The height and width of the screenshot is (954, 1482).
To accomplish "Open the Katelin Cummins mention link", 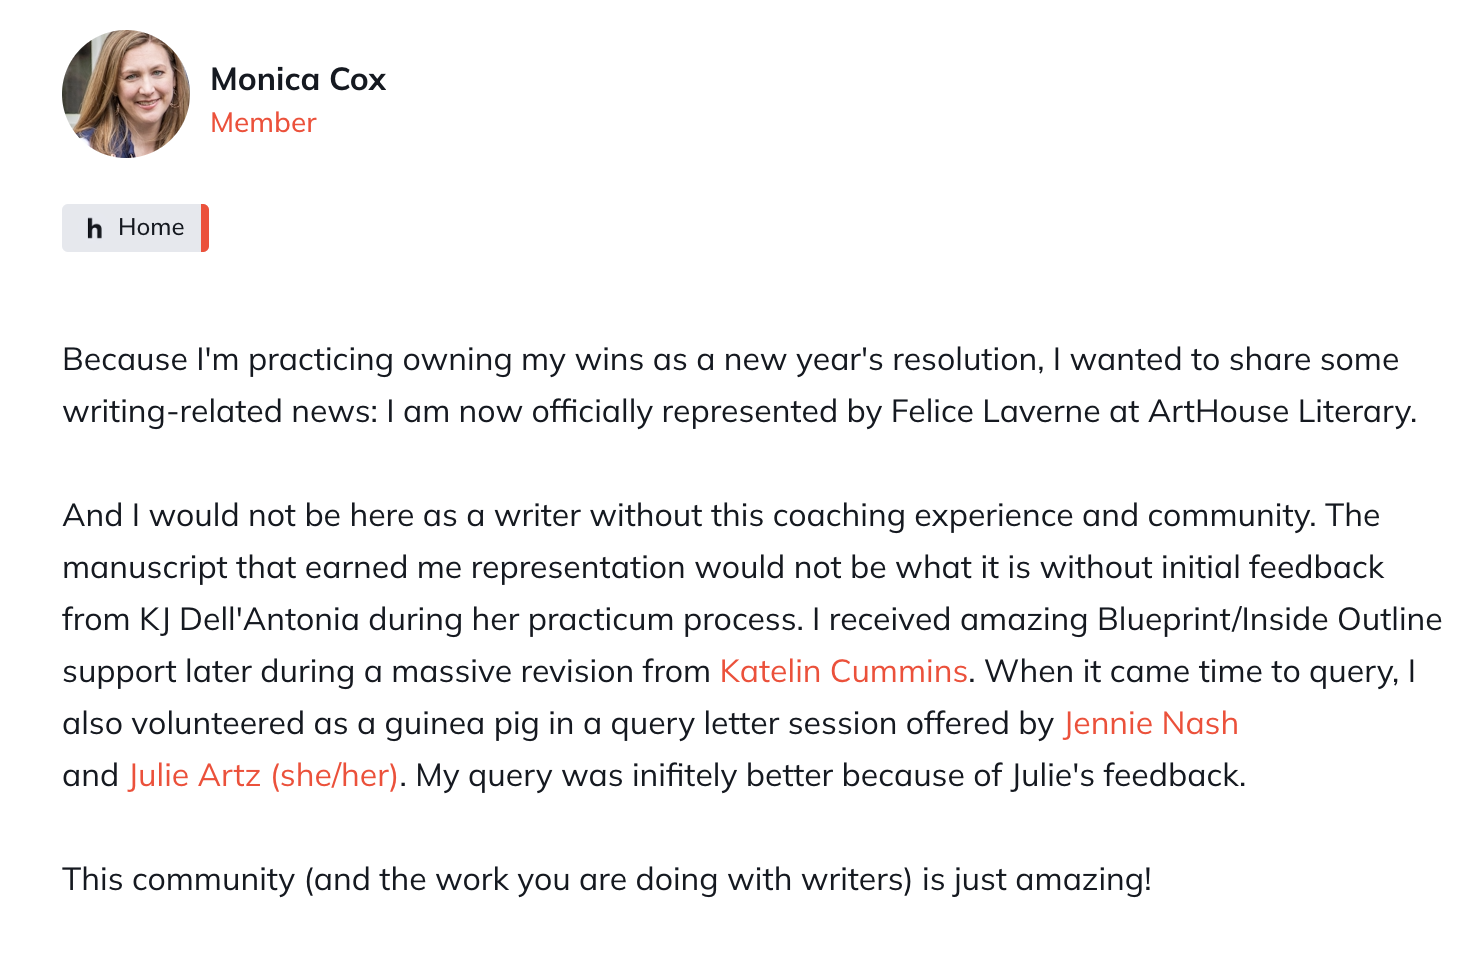I will [x=844, y=671].
